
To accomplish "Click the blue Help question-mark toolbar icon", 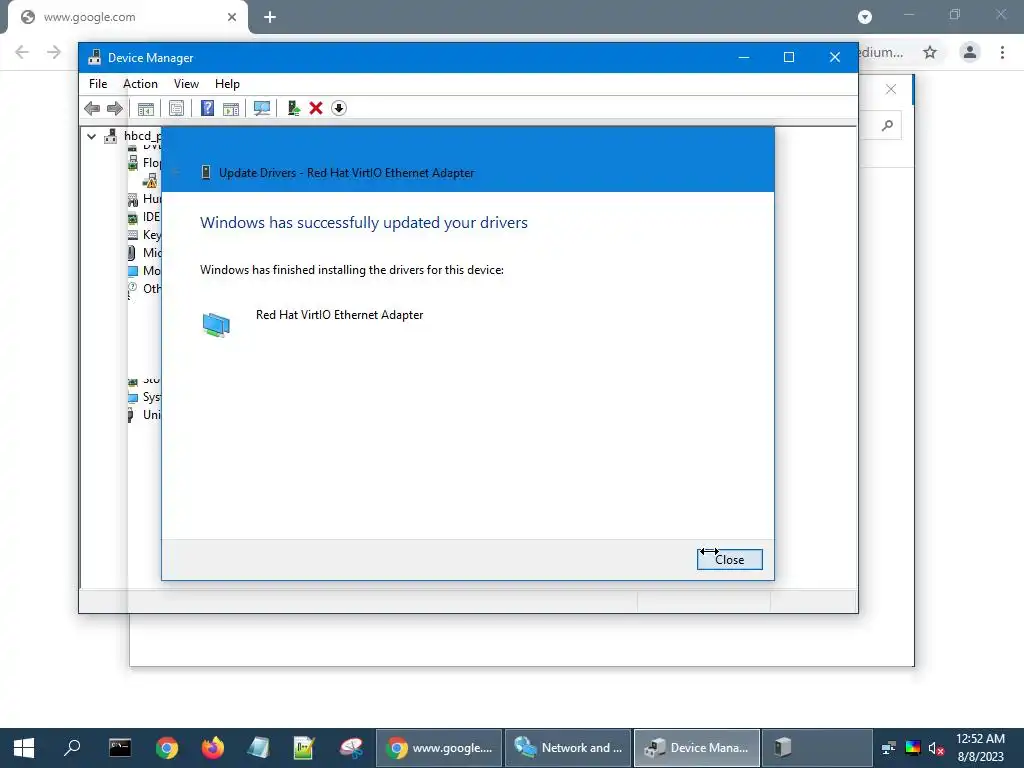I will 207,108.
